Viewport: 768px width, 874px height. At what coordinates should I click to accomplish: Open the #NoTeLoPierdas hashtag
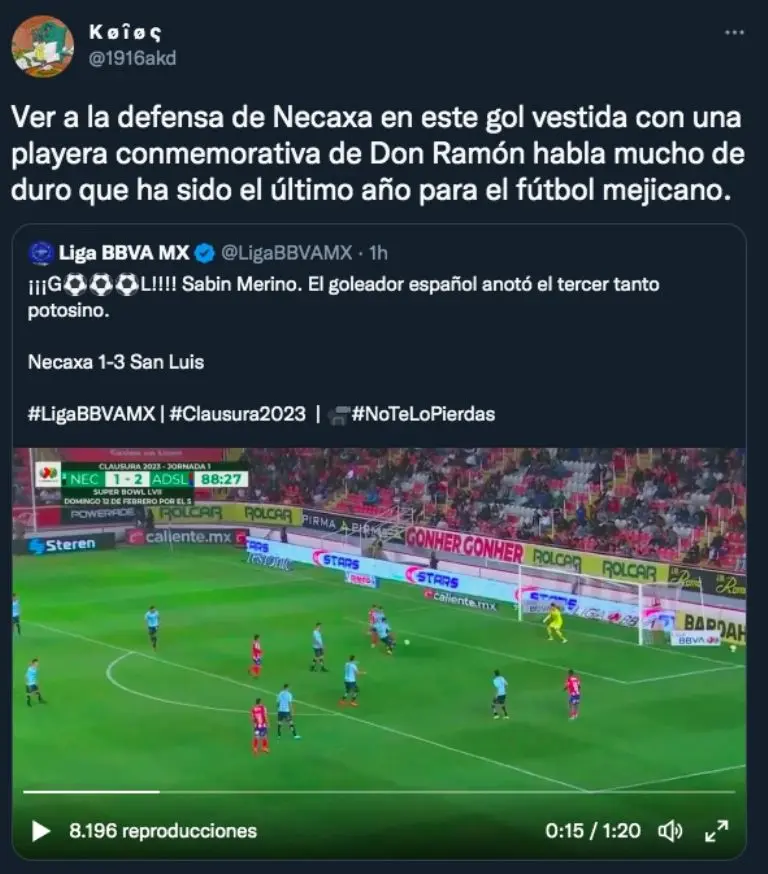point(423,414)
